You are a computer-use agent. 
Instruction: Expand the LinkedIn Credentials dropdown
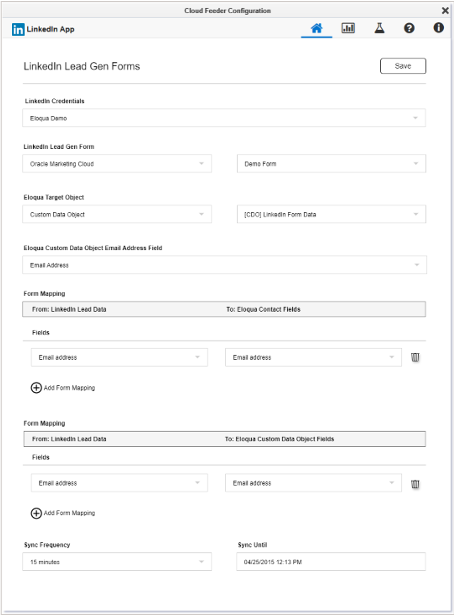[224, 118]
